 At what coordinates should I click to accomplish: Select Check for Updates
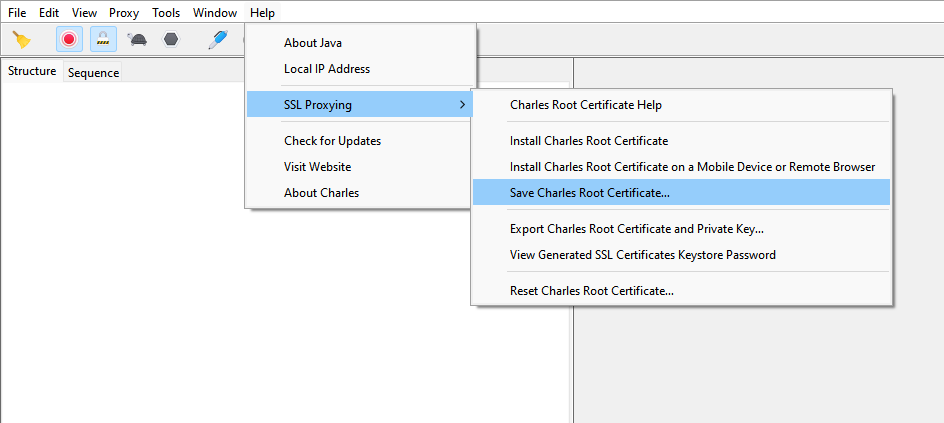[x=360, y=141]
